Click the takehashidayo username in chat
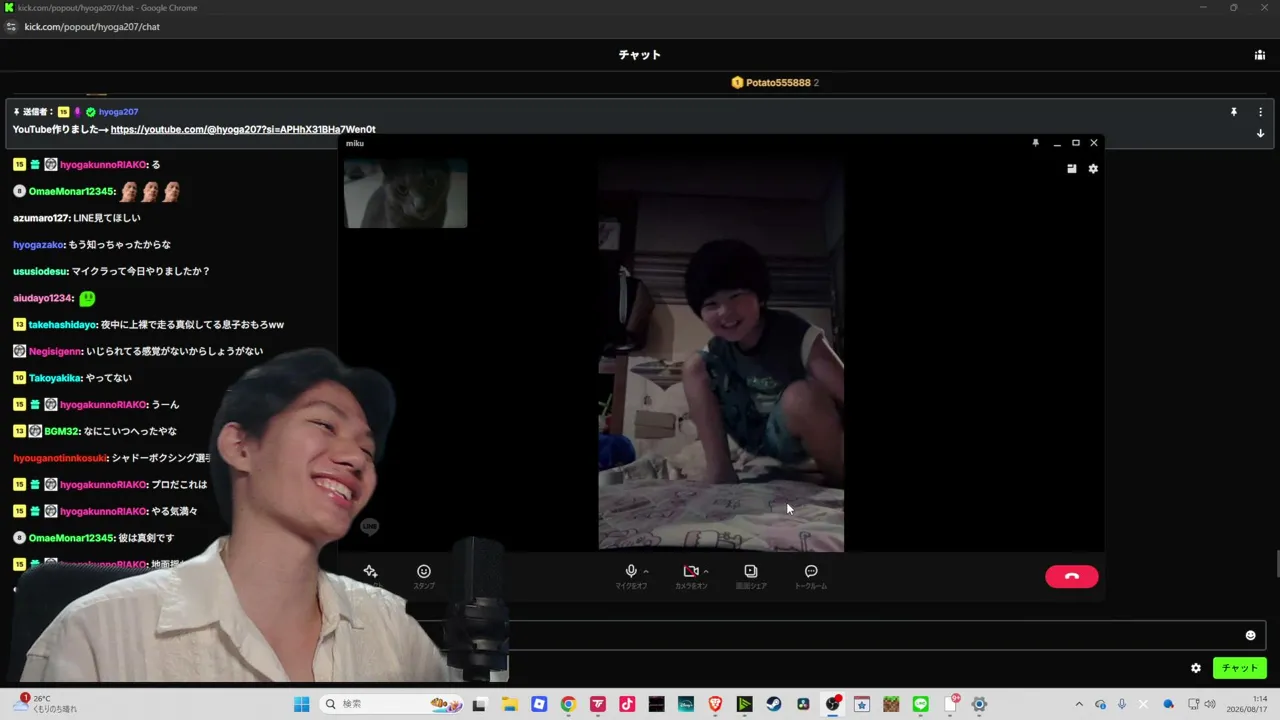 click(62, 325)
